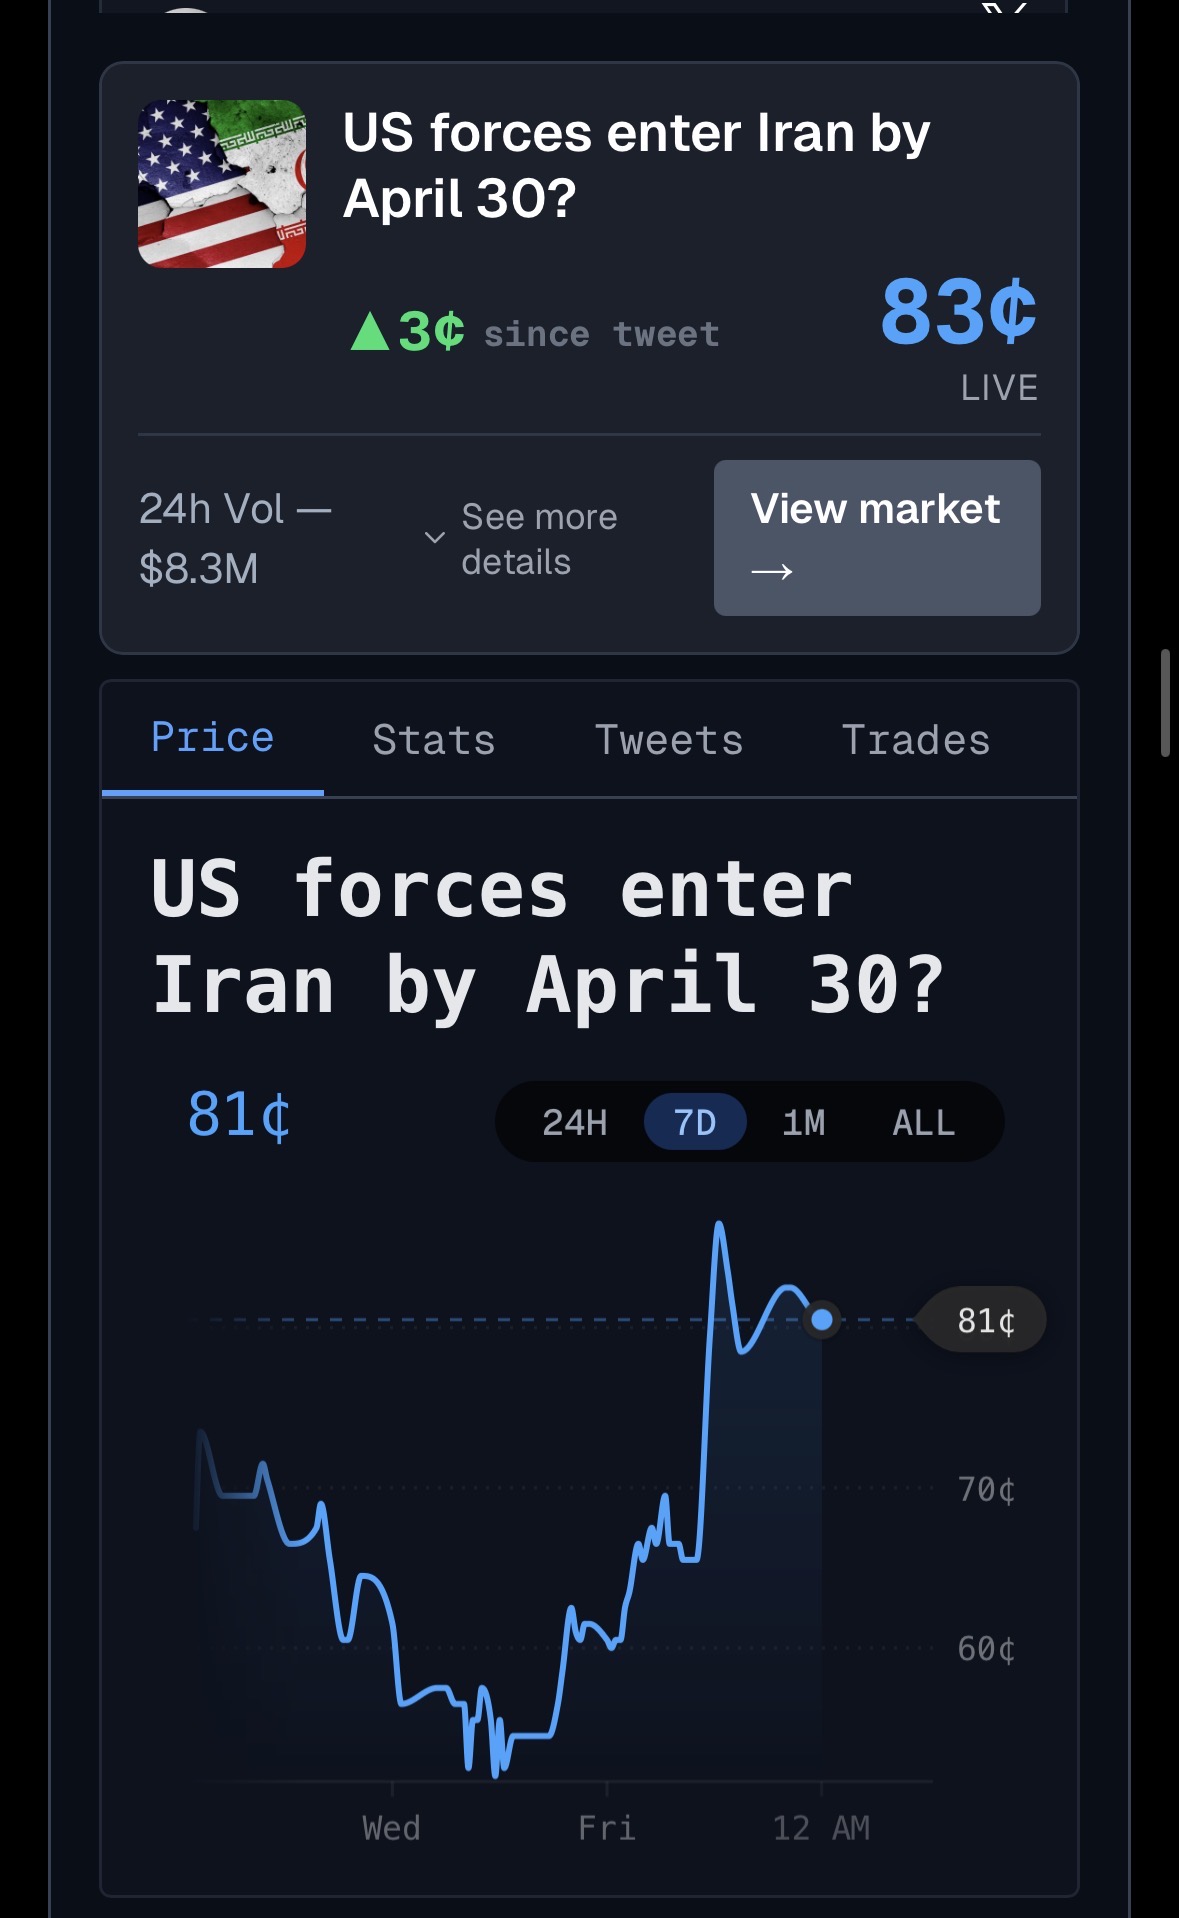Switch to the Price tab
Image resolution: width=1179 pixels, height=1918 pixels.
pos(212,738)
